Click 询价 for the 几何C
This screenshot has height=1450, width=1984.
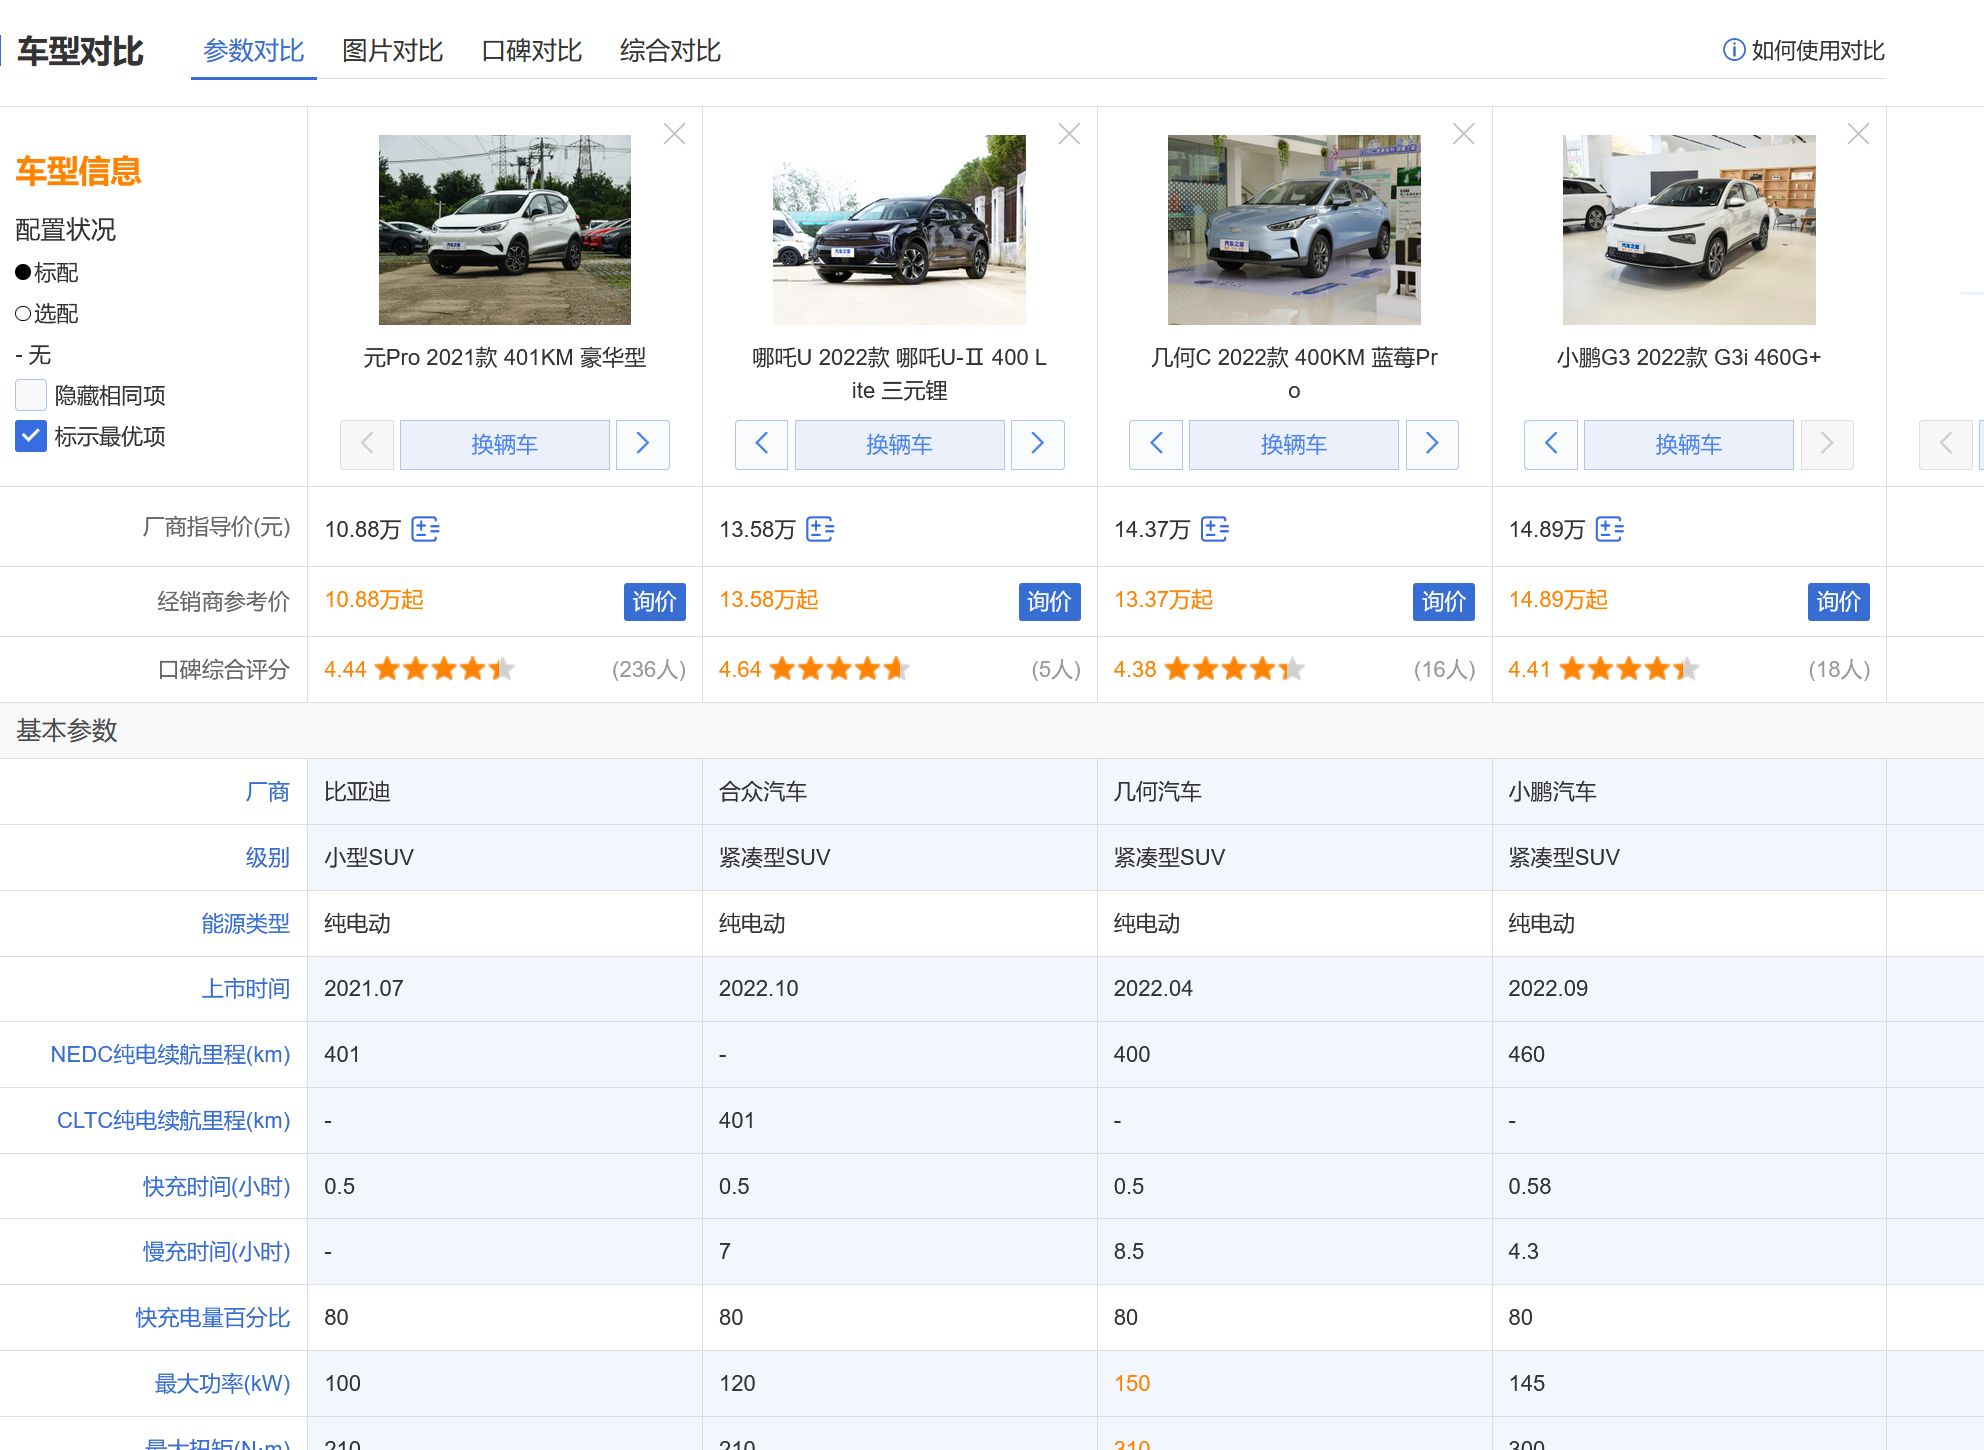(x=1444, y=602)
